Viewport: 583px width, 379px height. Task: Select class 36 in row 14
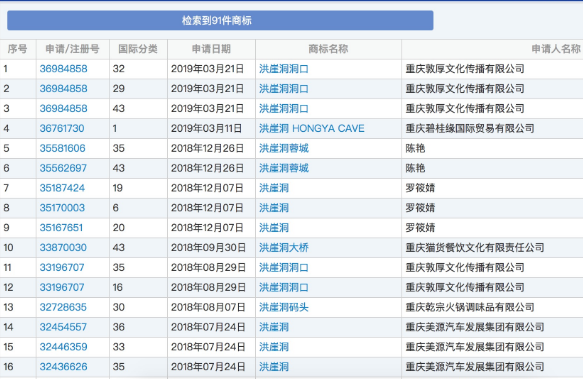pos(119,327)
